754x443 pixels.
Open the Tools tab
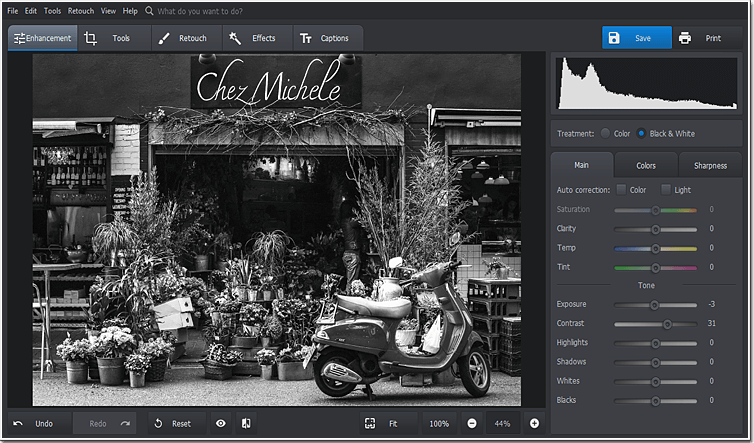click(114, 38)
